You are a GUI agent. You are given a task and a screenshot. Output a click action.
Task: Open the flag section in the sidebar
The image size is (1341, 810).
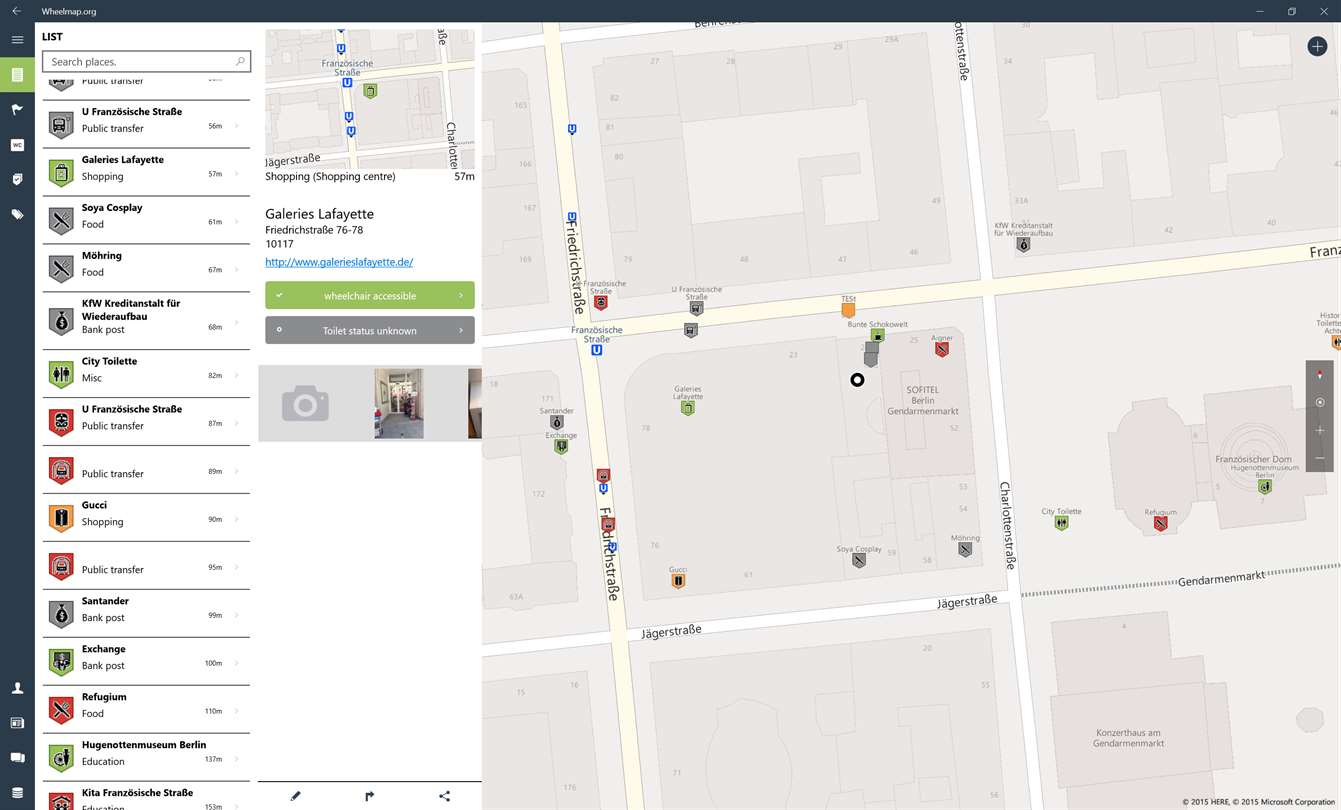tap(17, 110)
